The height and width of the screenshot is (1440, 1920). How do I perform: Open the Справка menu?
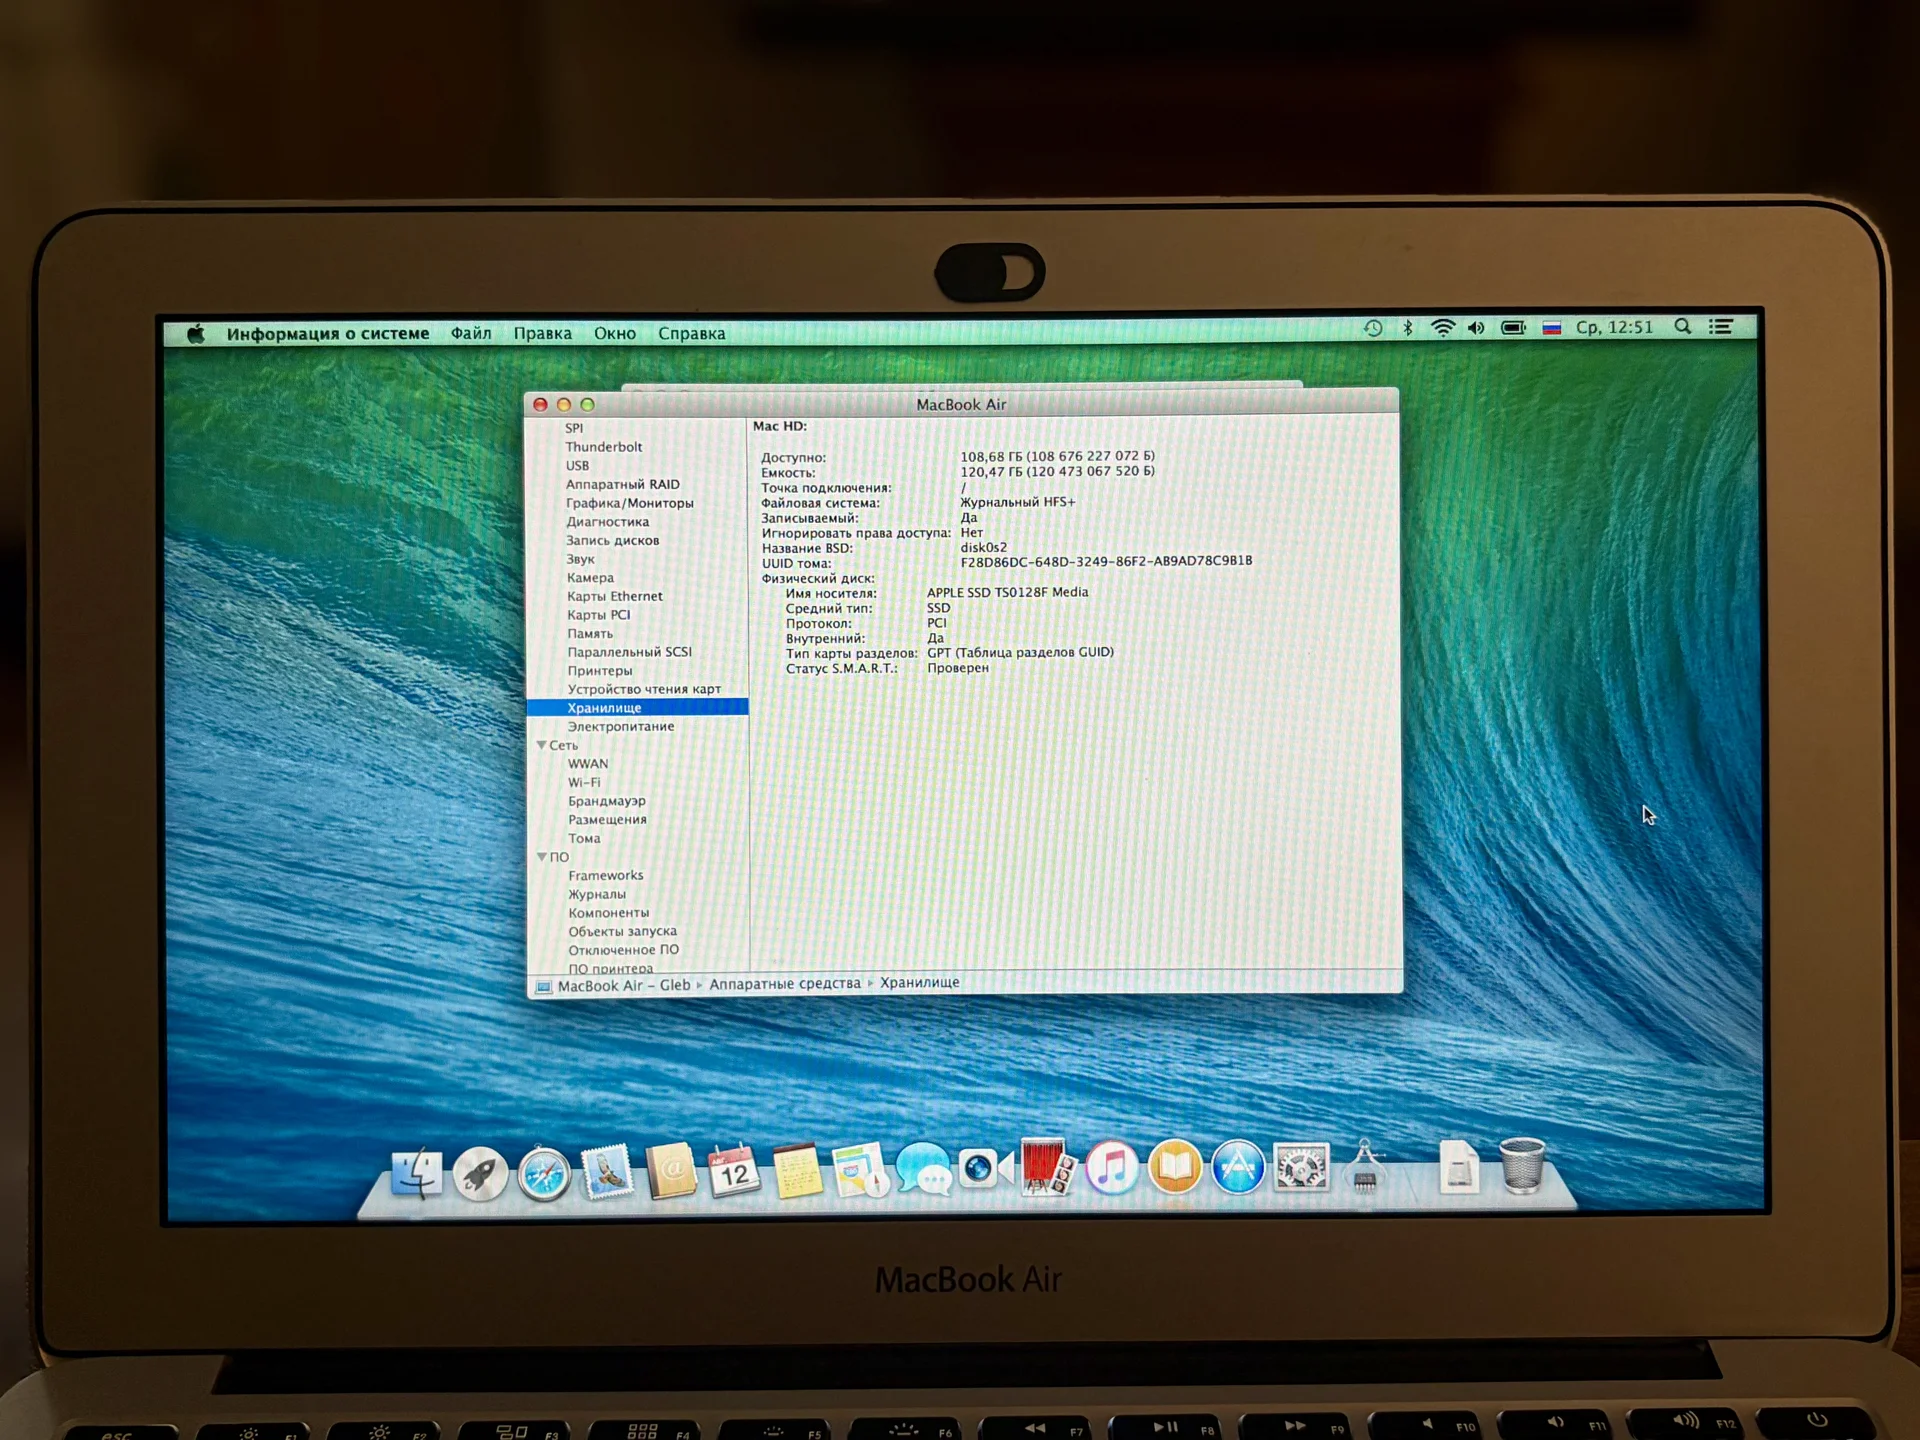691,334
